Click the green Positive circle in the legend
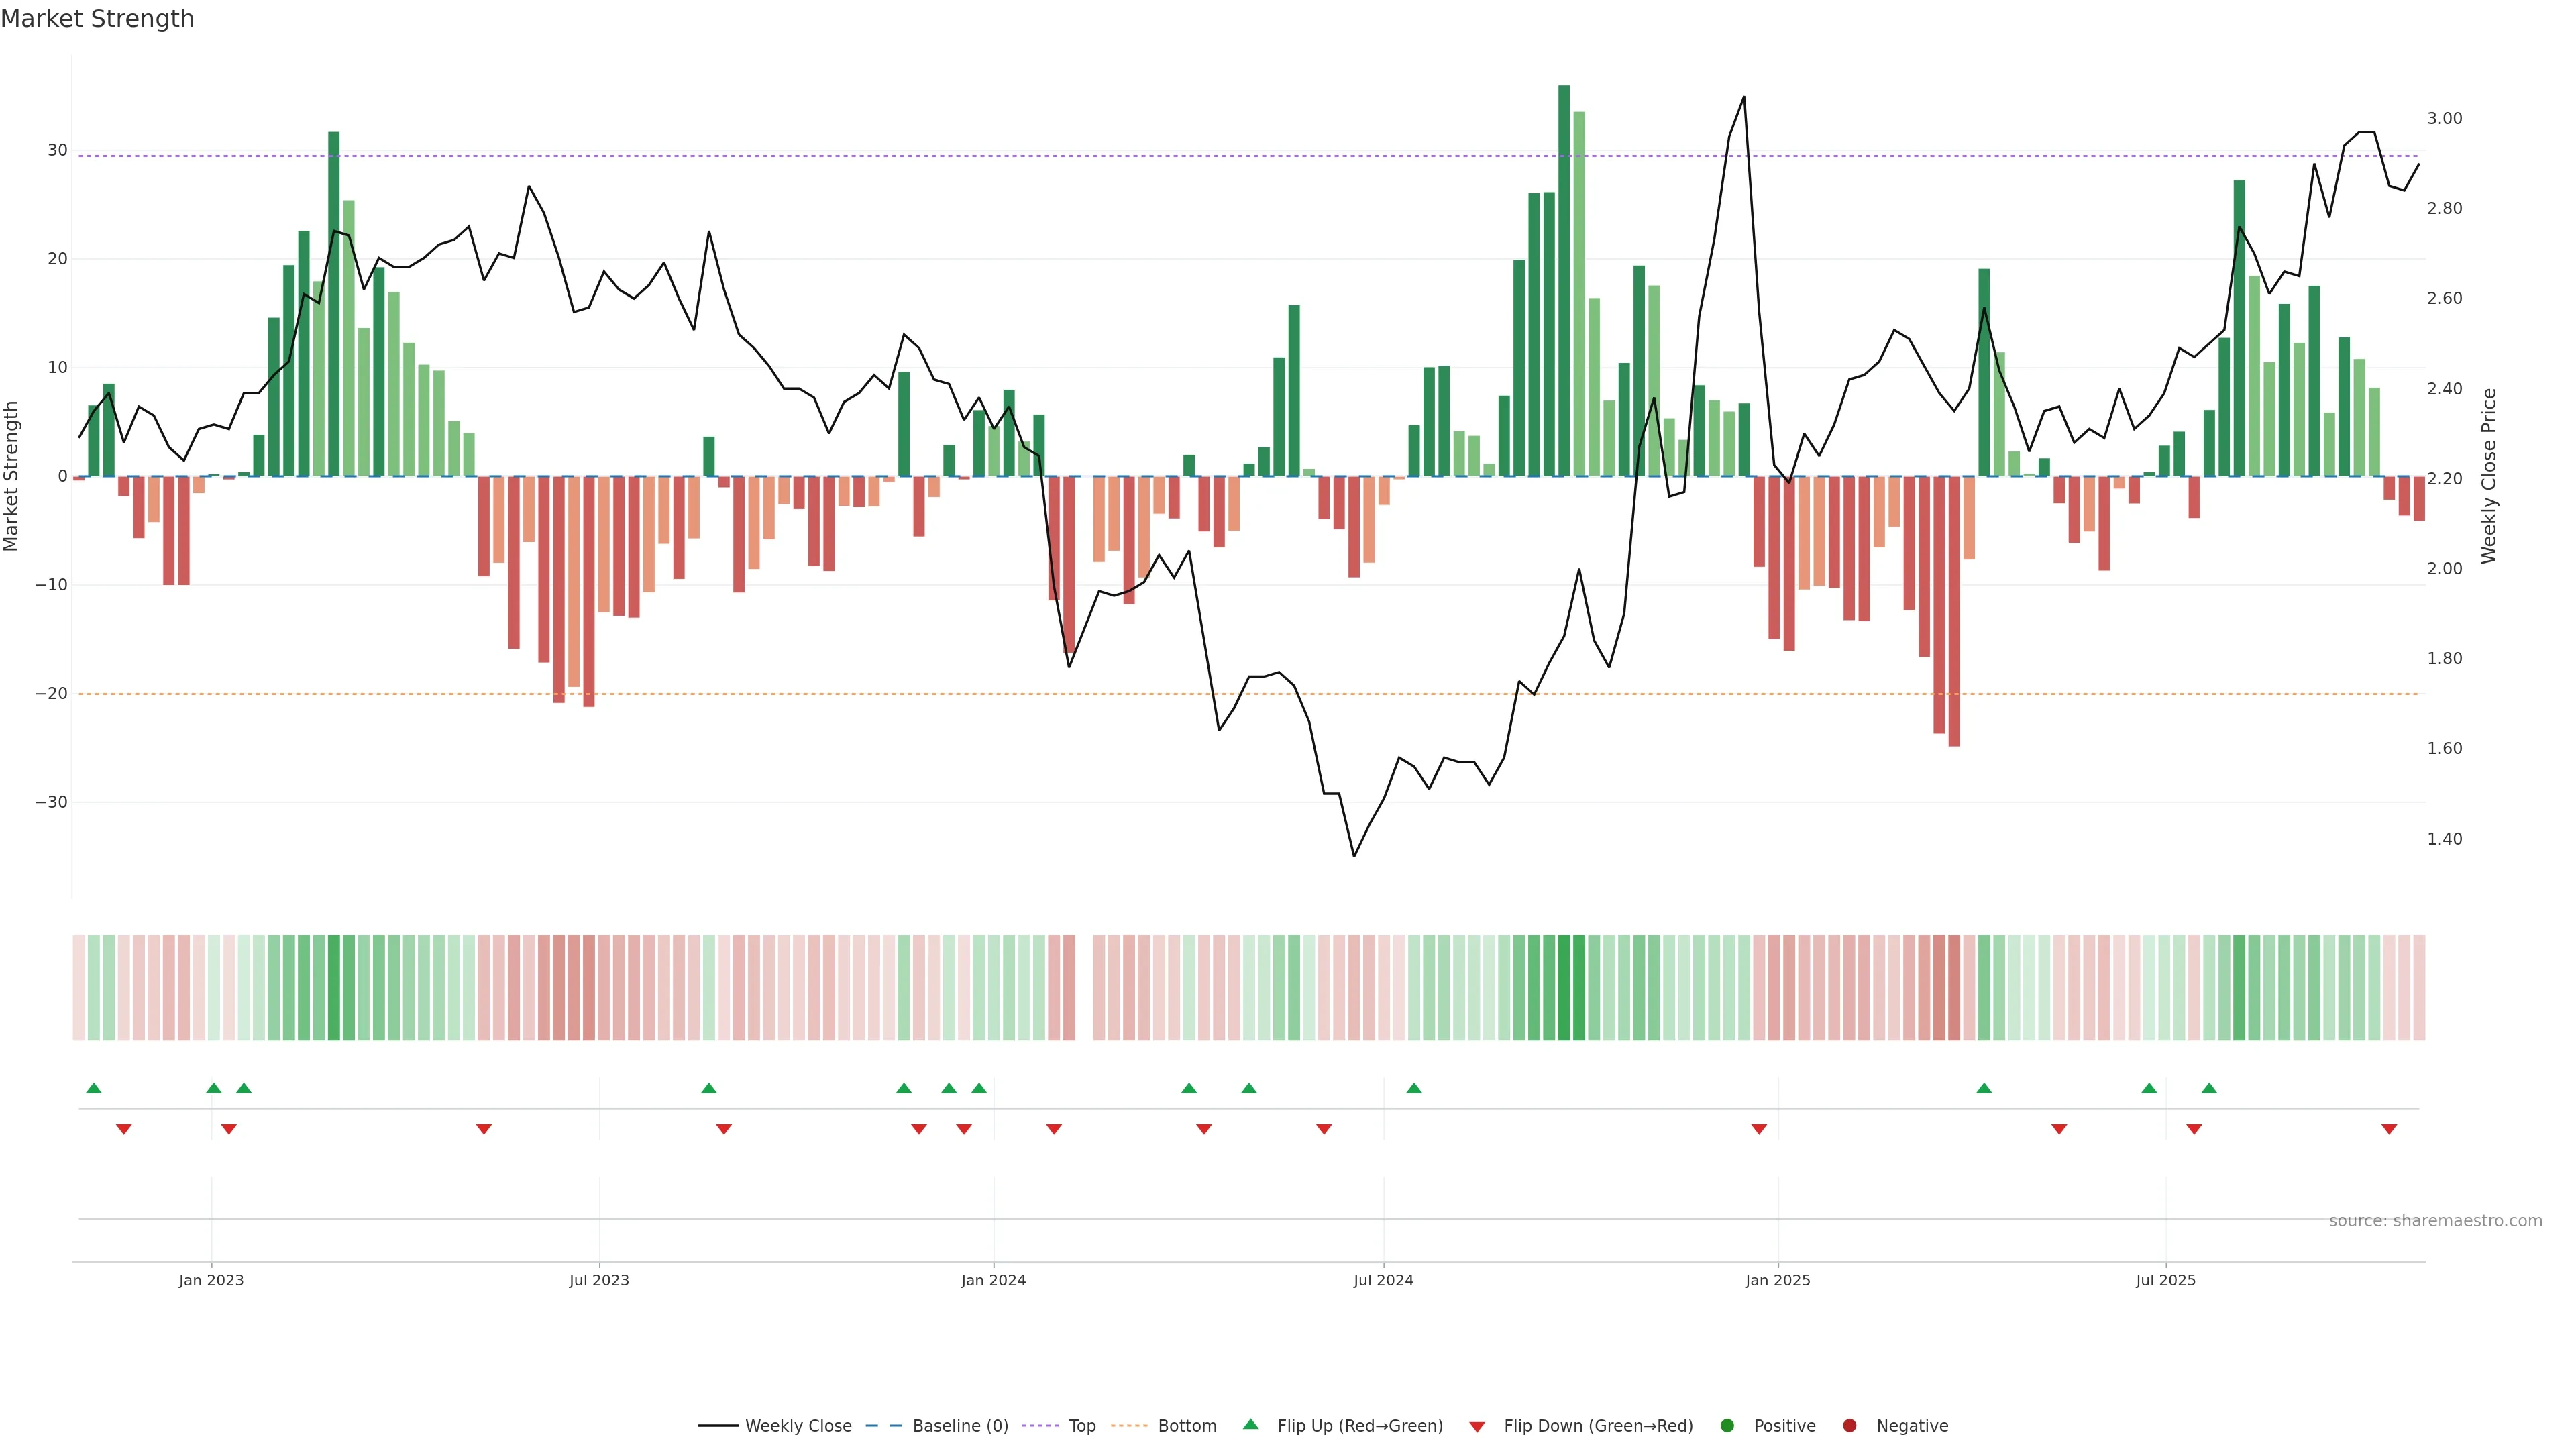Image resolution: width=2576 pixels, height=1449 pixels. click(x=1727, y=1426)
